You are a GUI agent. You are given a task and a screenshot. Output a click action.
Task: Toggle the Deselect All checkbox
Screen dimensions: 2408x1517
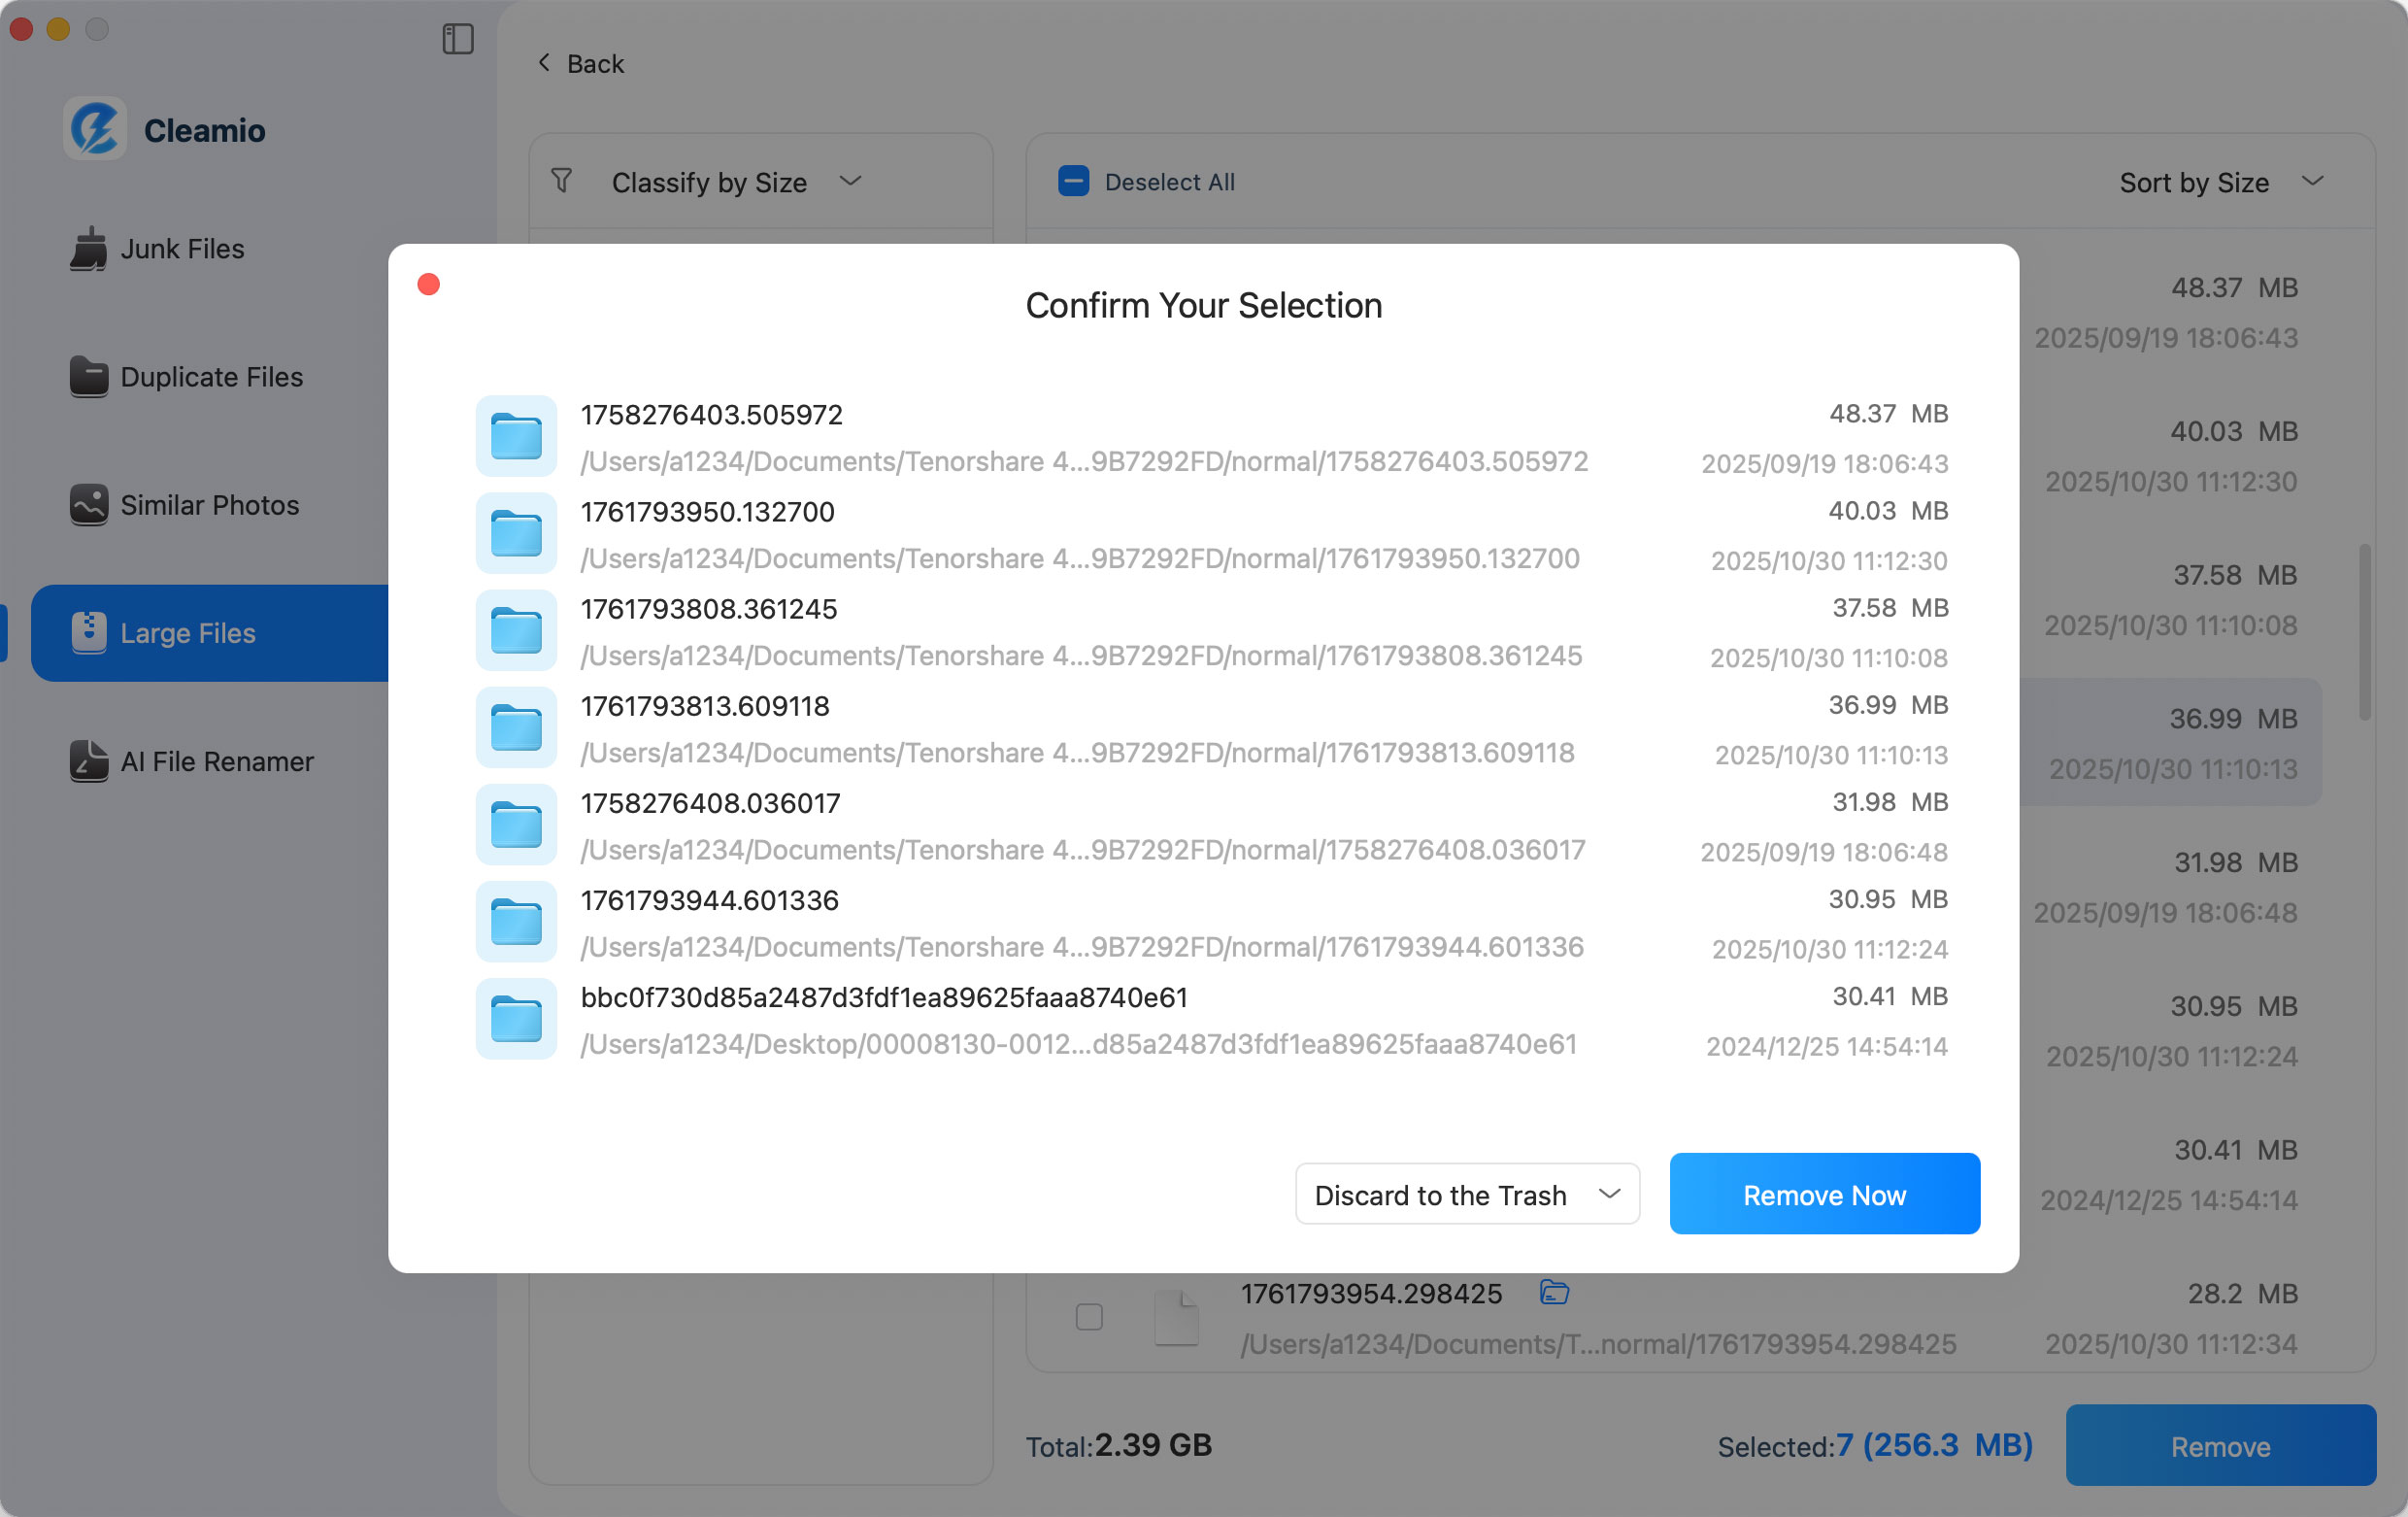(1073, 181)
